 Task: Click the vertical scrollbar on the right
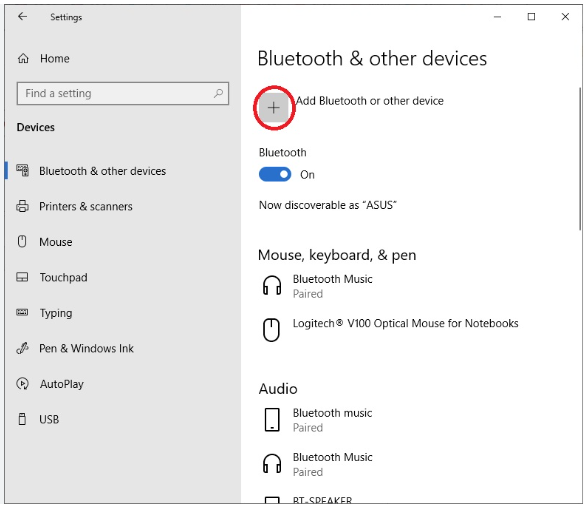click(x=580, y=159)
